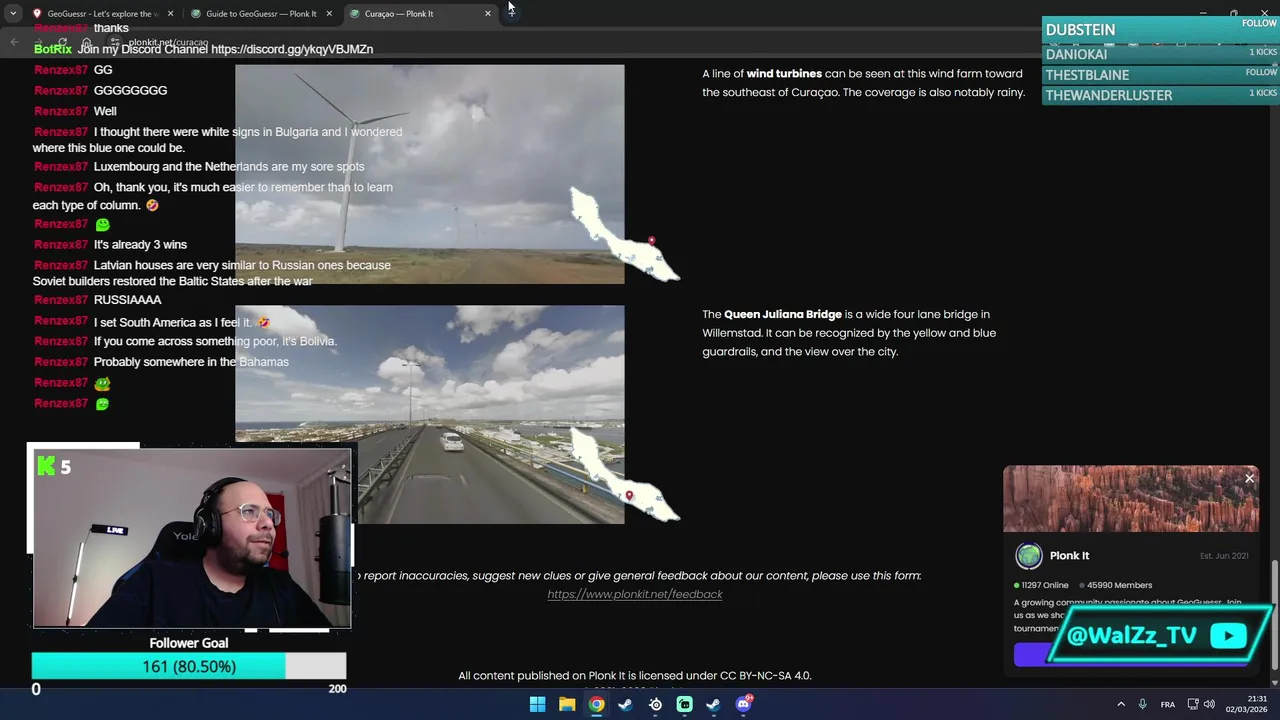The image size is (1280, 720).
Task: Close the Curaçao — Plonk It tab
Action: 488,14
